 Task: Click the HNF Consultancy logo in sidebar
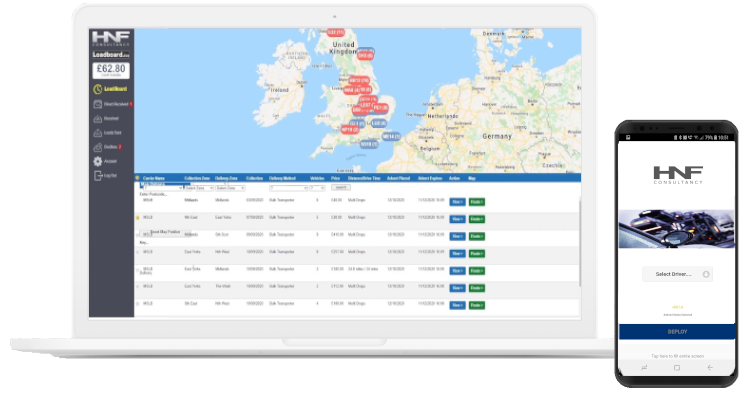[x=111, y=38]
